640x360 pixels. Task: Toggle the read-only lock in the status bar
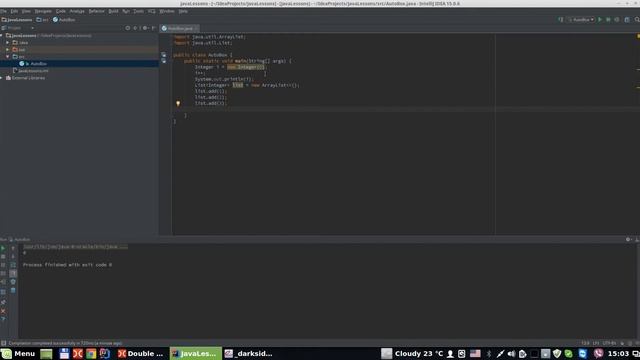click(622, 343)
